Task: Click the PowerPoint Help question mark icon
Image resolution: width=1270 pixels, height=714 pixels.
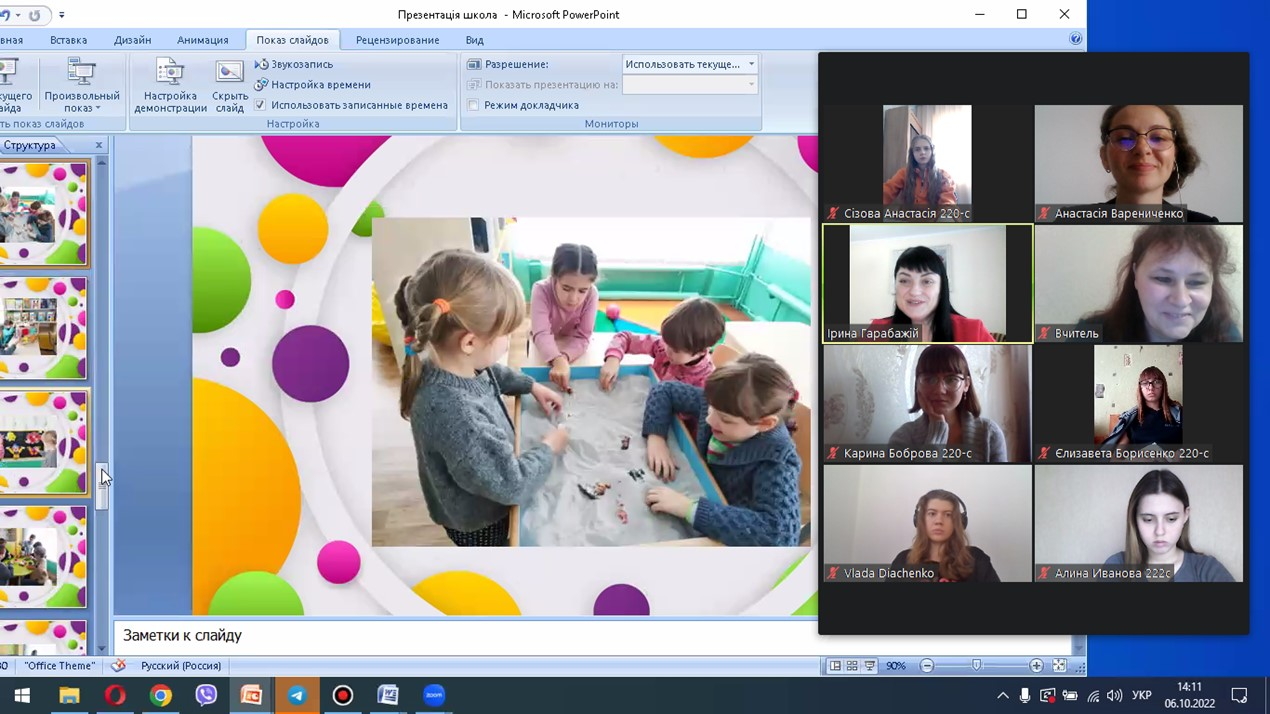Action: [1075, 39]
